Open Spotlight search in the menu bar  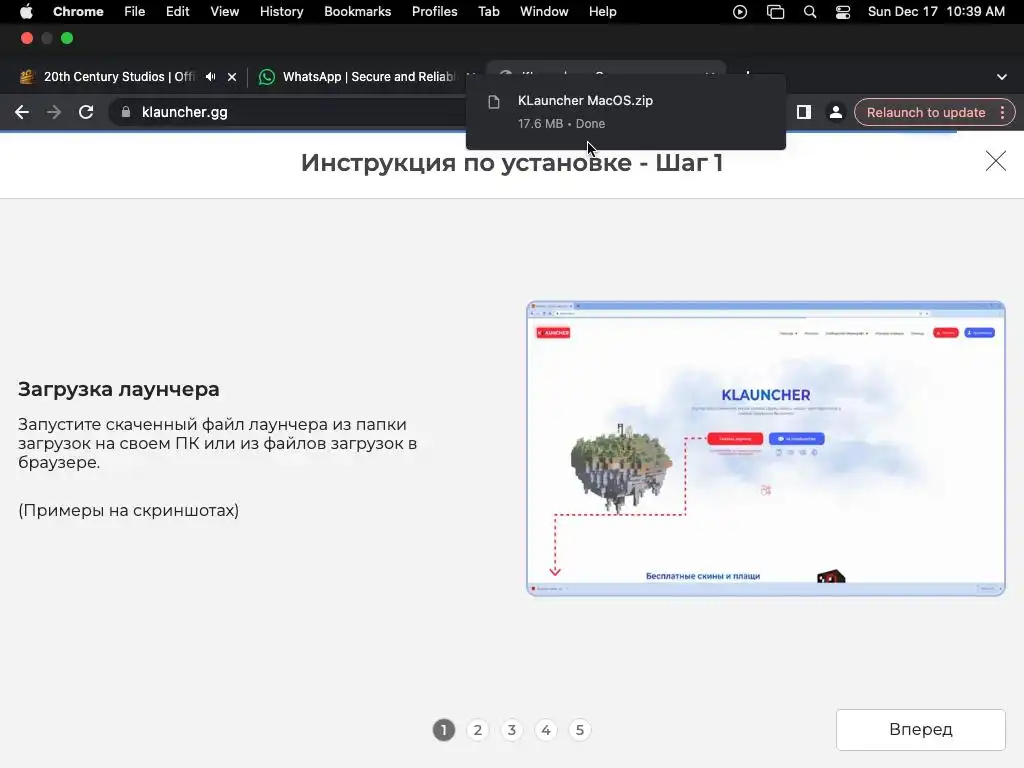(x=810, y=12)
